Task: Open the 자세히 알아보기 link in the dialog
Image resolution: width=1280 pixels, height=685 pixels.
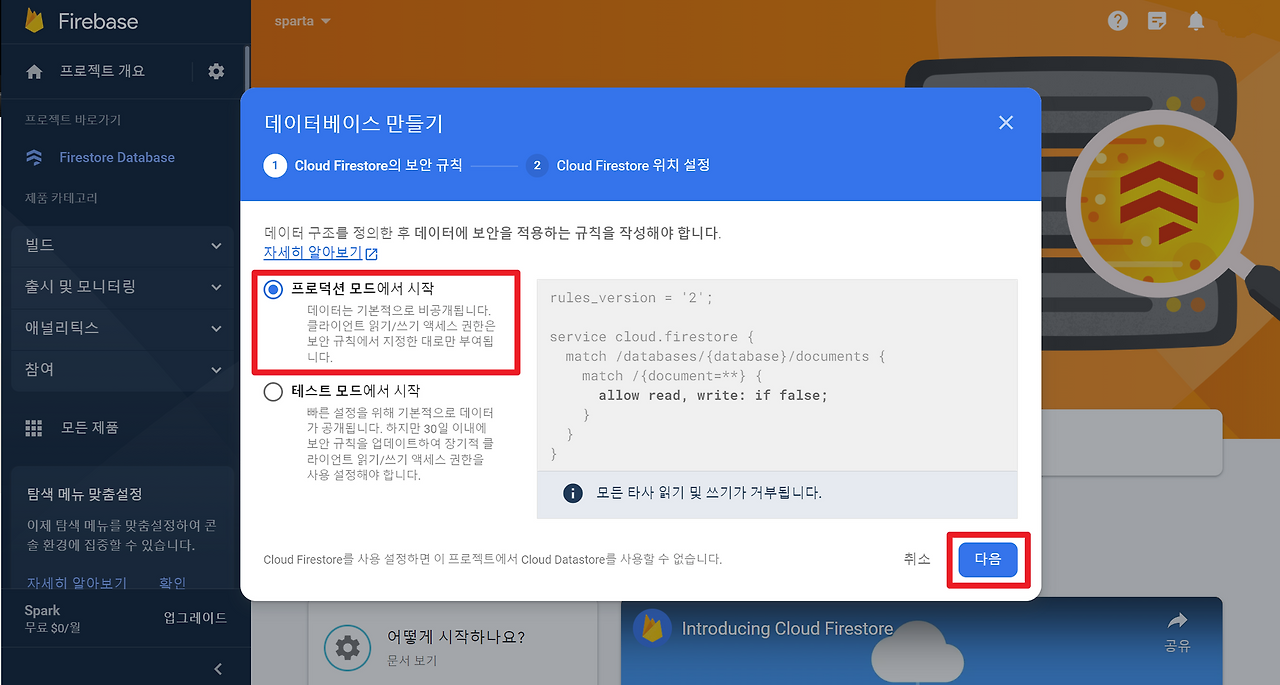Action: [313, 252]
